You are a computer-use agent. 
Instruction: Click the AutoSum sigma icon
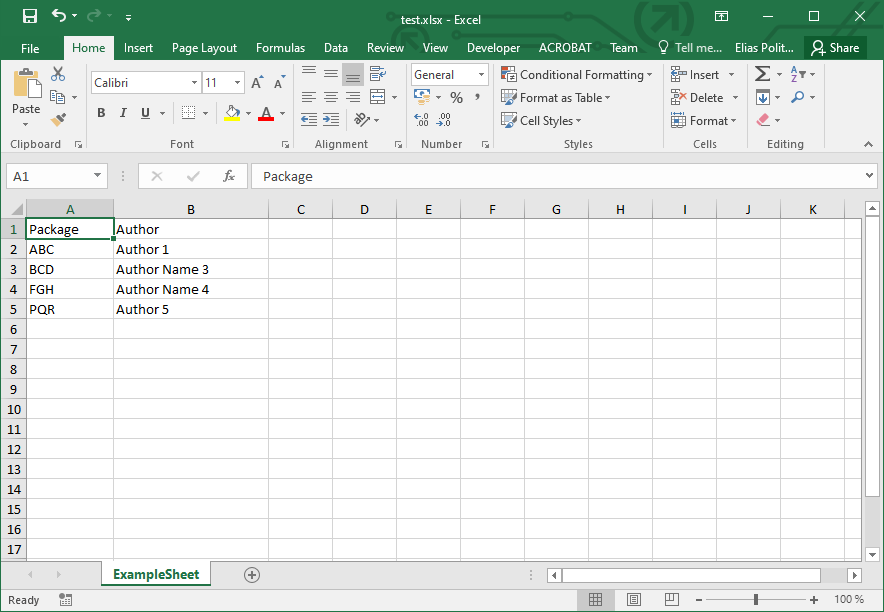click(762, 74)
